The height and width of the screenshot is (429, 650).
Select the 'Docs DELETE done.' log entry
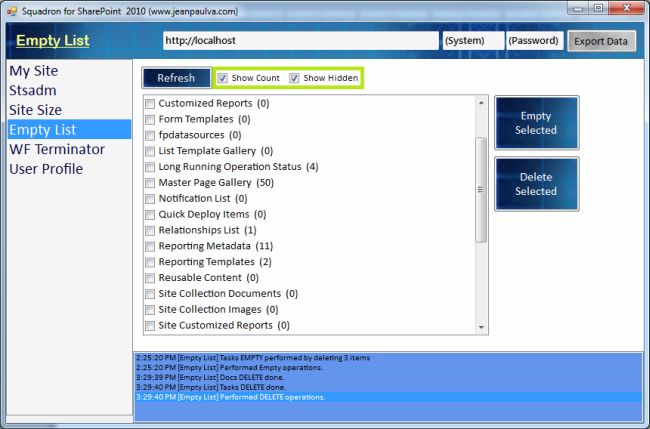click(x=388, y=378)
